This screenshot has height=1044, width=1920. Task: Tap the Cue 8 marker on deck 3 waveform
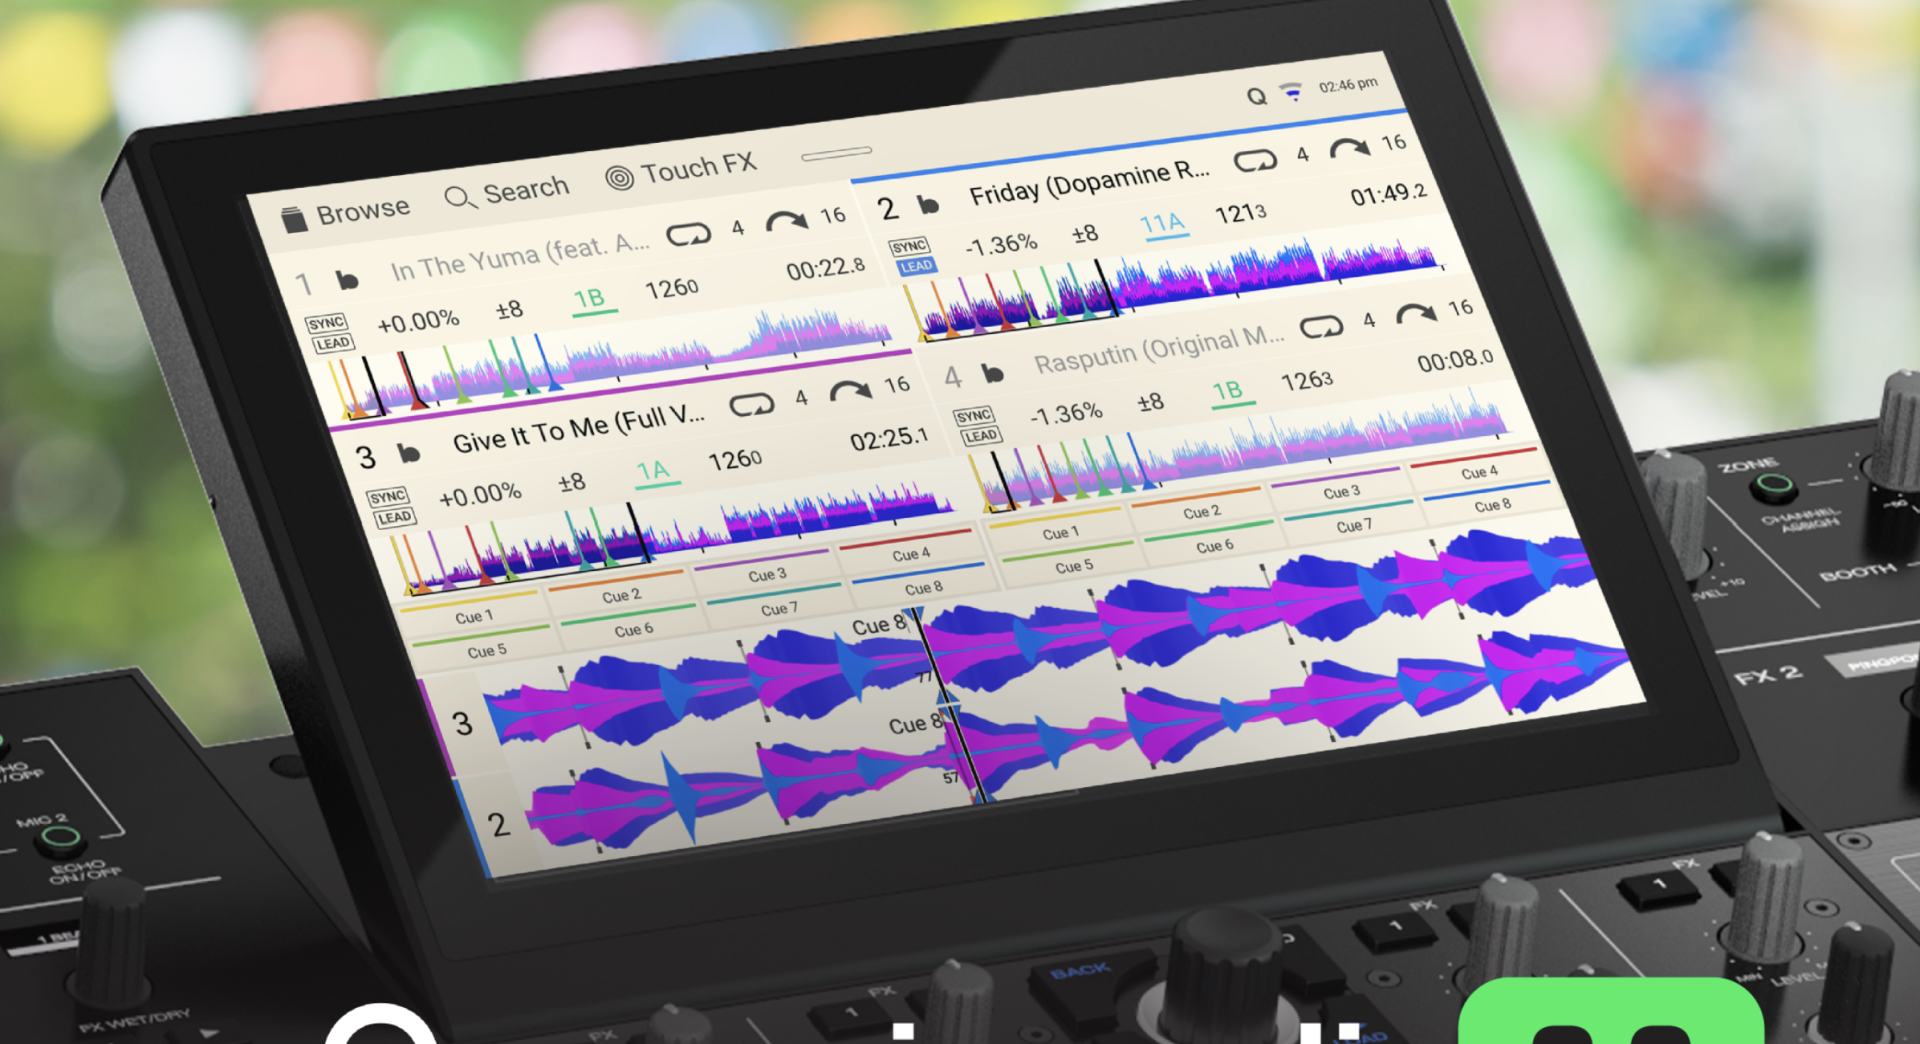[880, 626]
